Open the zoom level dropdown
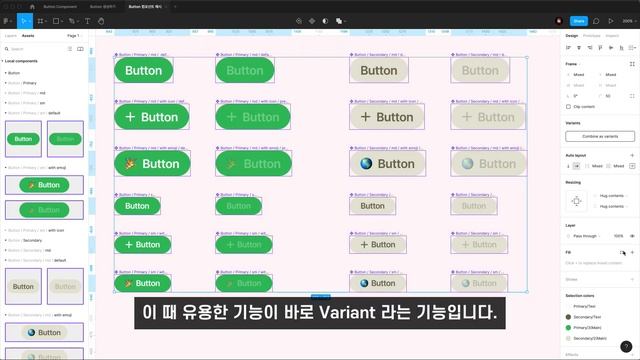 point(629,21)
